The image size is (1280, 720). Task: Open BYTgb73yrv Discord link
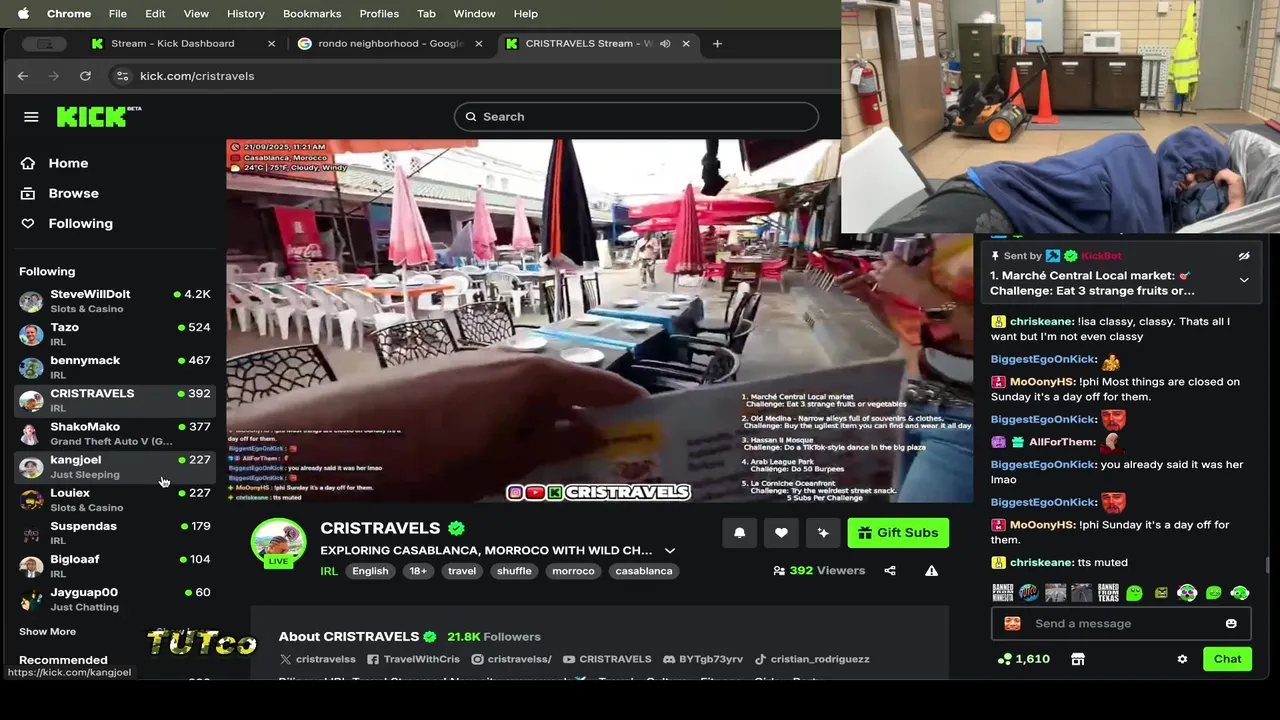(x=703, y=659)
